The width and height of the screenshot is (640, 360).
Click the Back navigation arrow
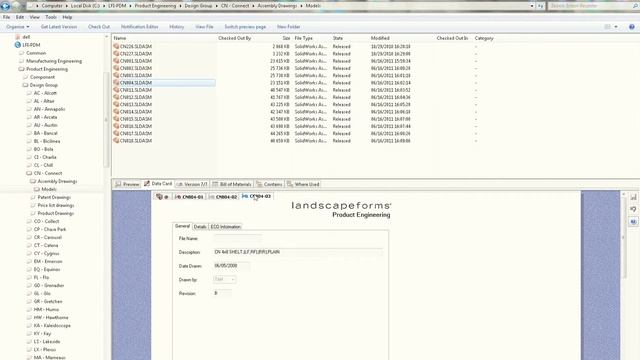(x=5, y=6)
